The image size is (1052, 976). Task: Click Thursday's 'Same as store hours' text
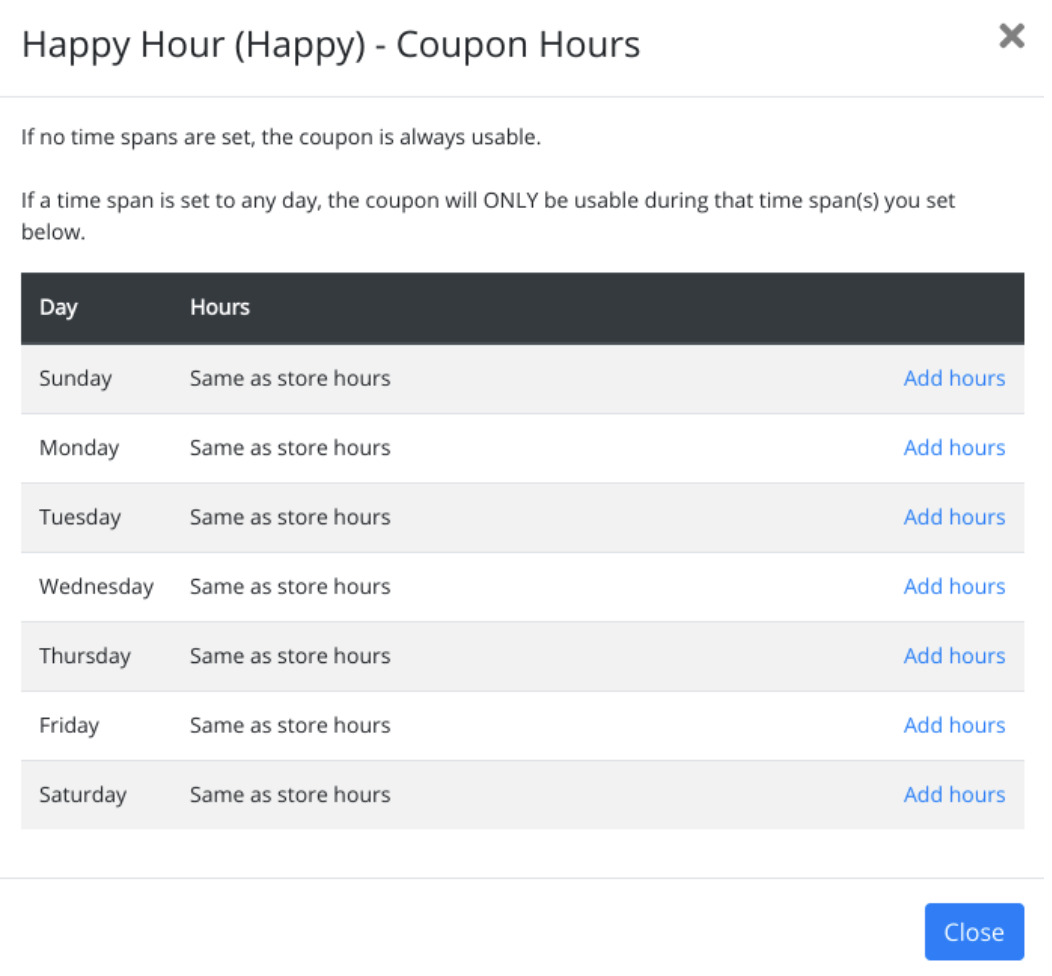290,655
